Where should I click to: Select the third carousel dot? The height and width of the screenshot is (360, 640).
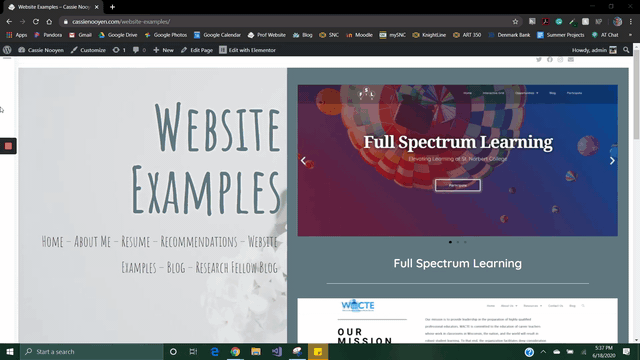465,242
